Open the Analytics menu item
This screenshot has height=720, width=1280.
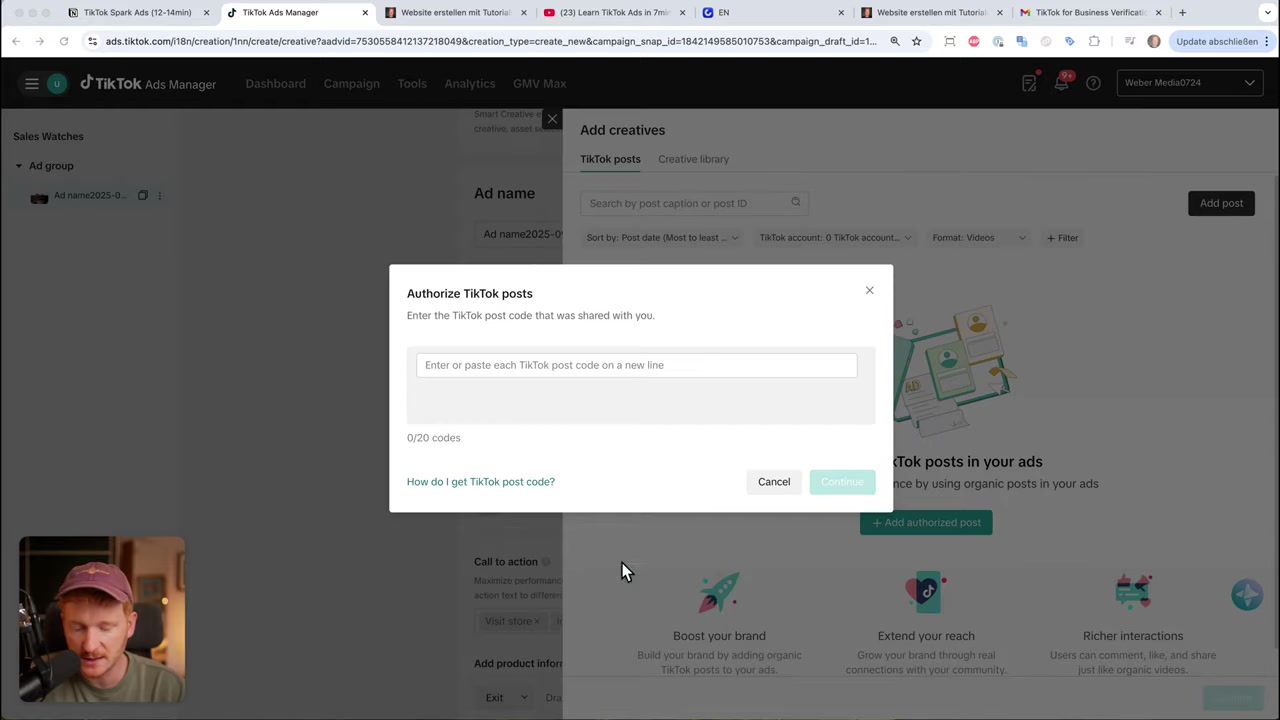click(470, 83)
